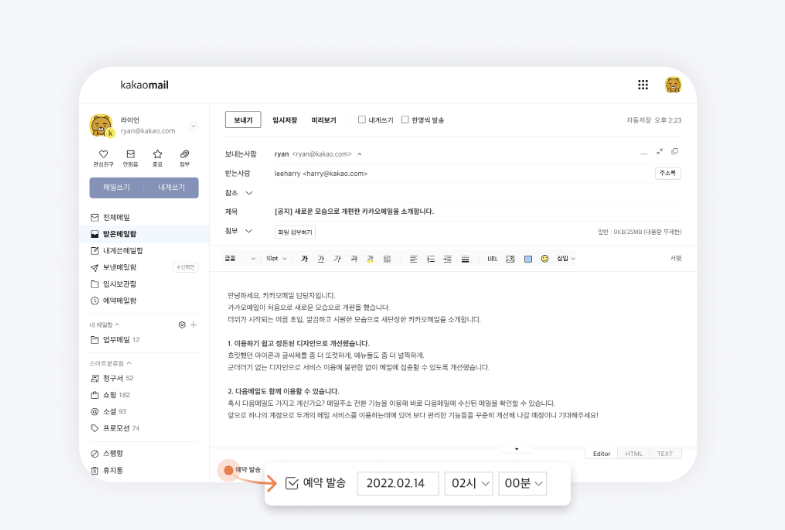Switch to the HTML tab
This screenshot has height=530, width=785.
(x=634, y=453)
